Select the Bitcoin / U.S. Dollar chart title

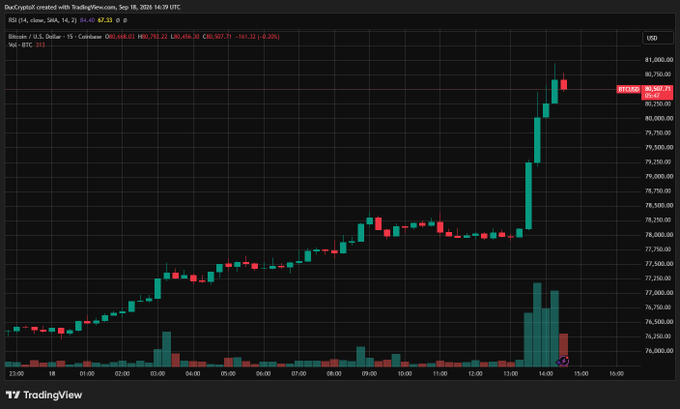pyautogui.click(x=55, y=37)
